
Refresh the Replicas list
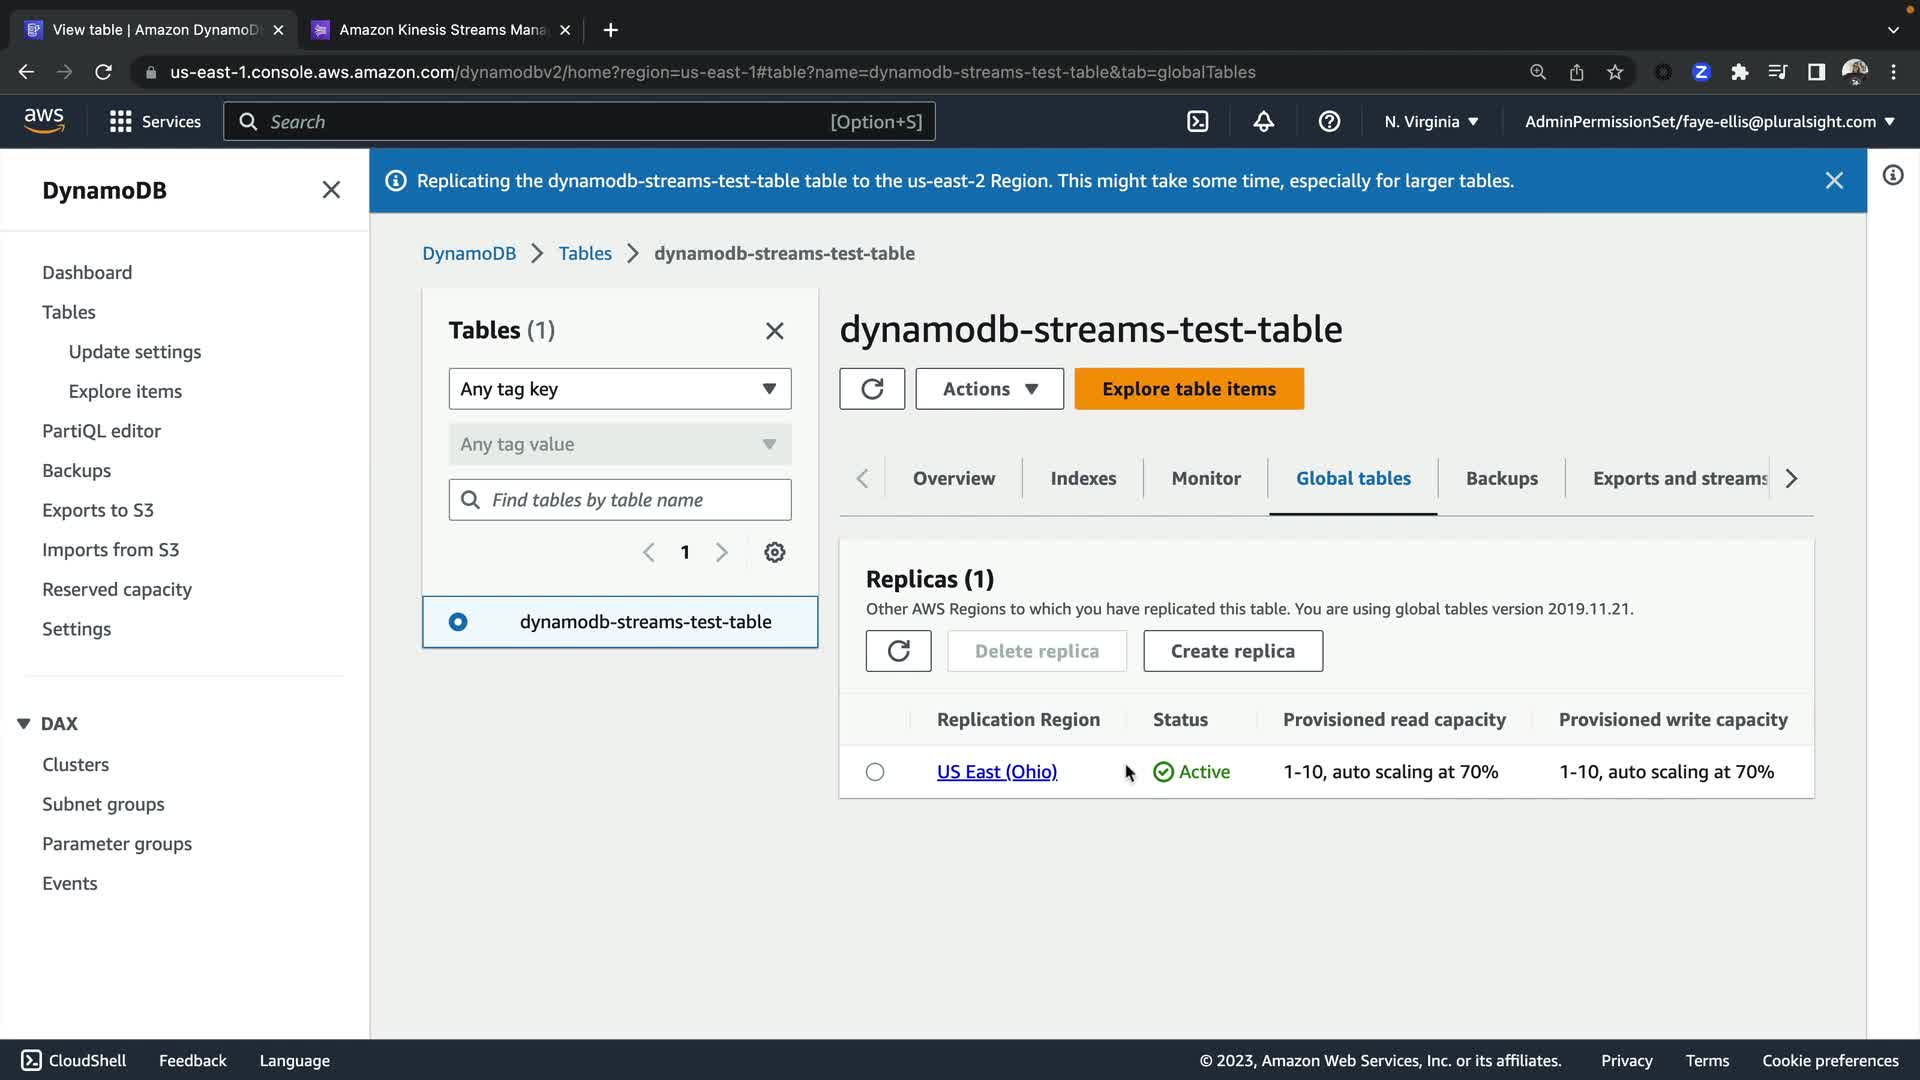pos(898,651)
